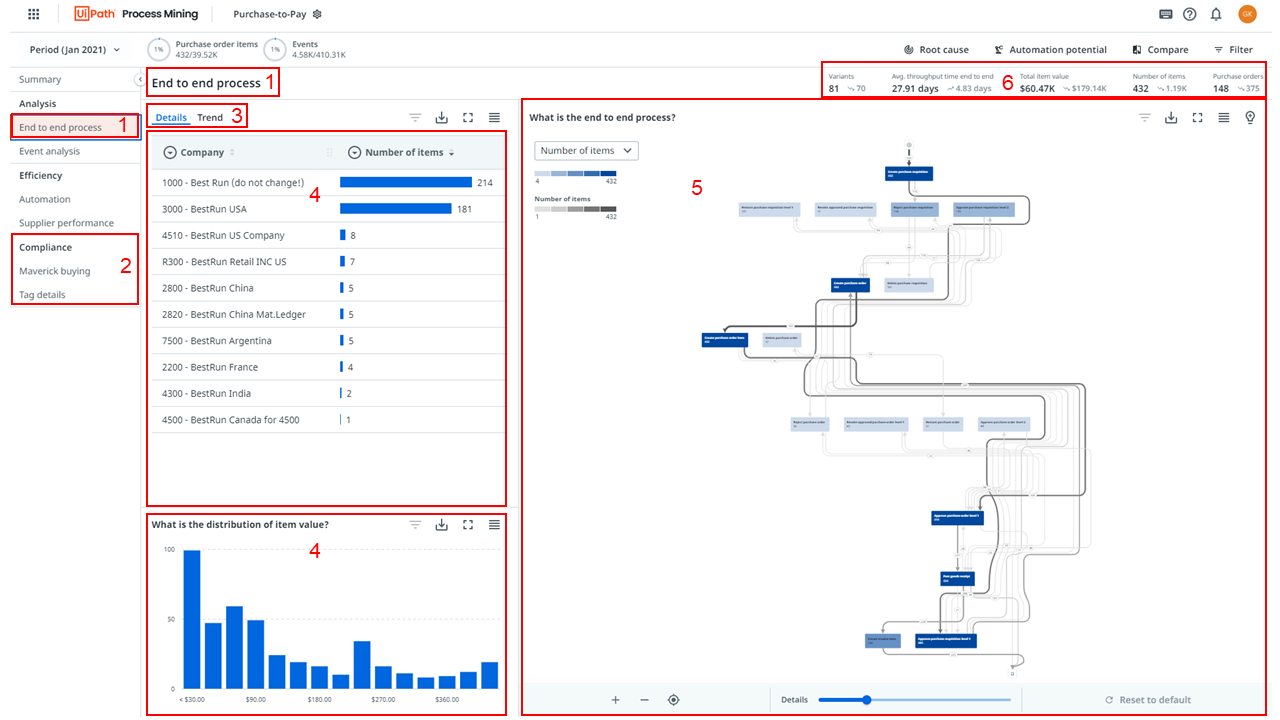Select row 3000 - BestRun USA
Viewport: 1280px width, 720px height.
[x=328, y=209]
